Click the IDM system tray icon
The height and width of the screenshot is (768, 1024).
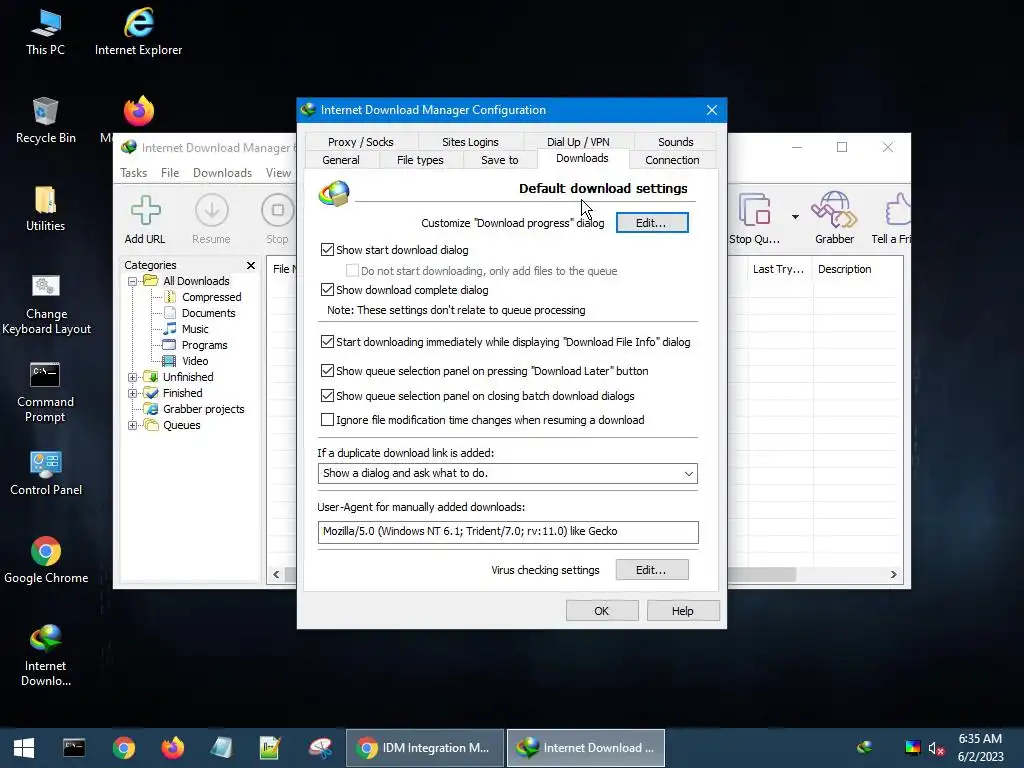point(865,747)
